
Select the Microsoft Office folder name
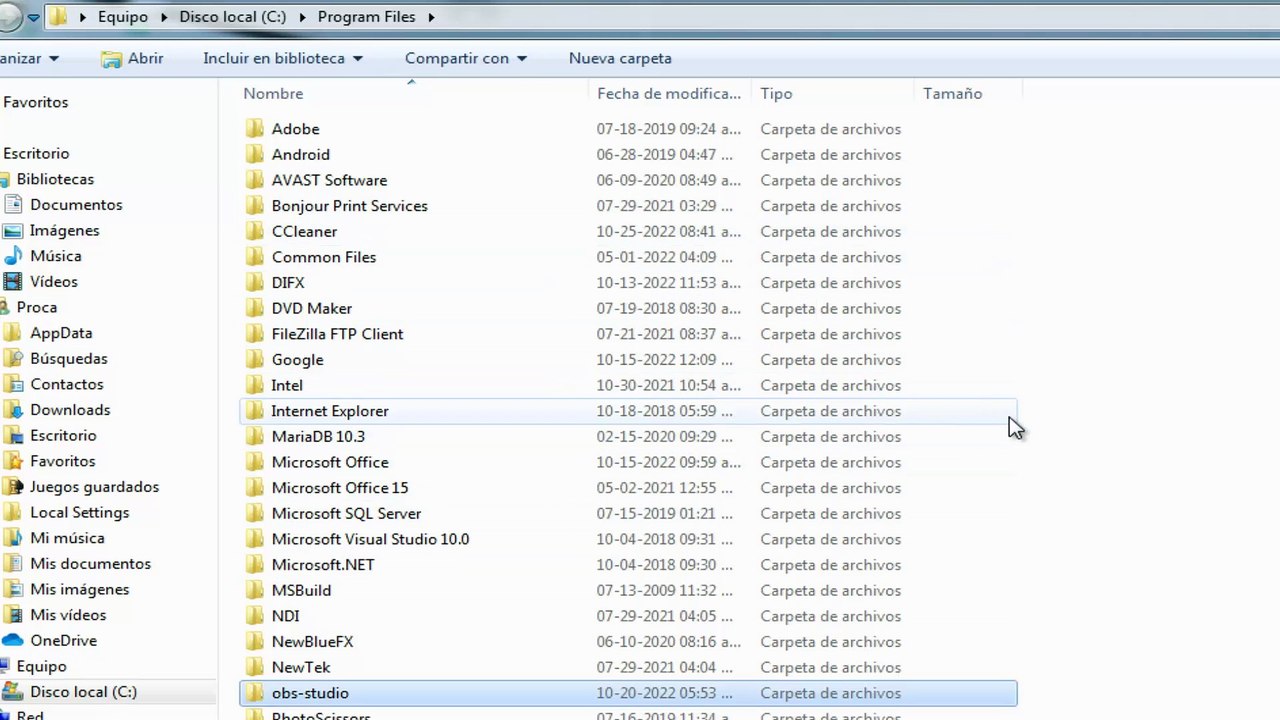click(x=330, y=462)
